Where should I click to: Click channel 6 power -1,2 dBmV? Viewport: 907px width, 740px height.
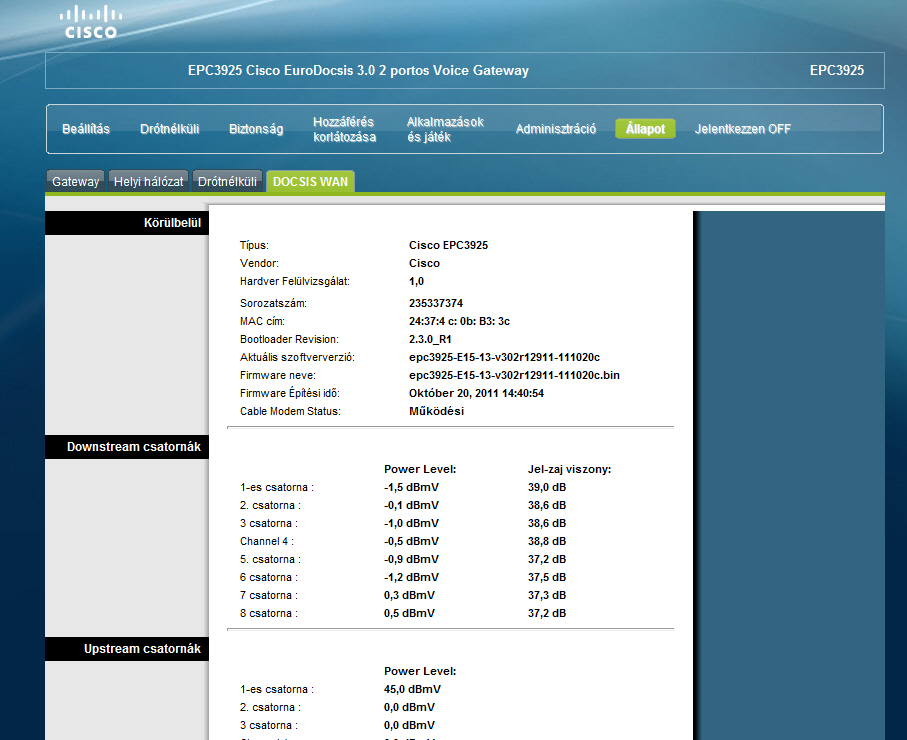point(411,577)
